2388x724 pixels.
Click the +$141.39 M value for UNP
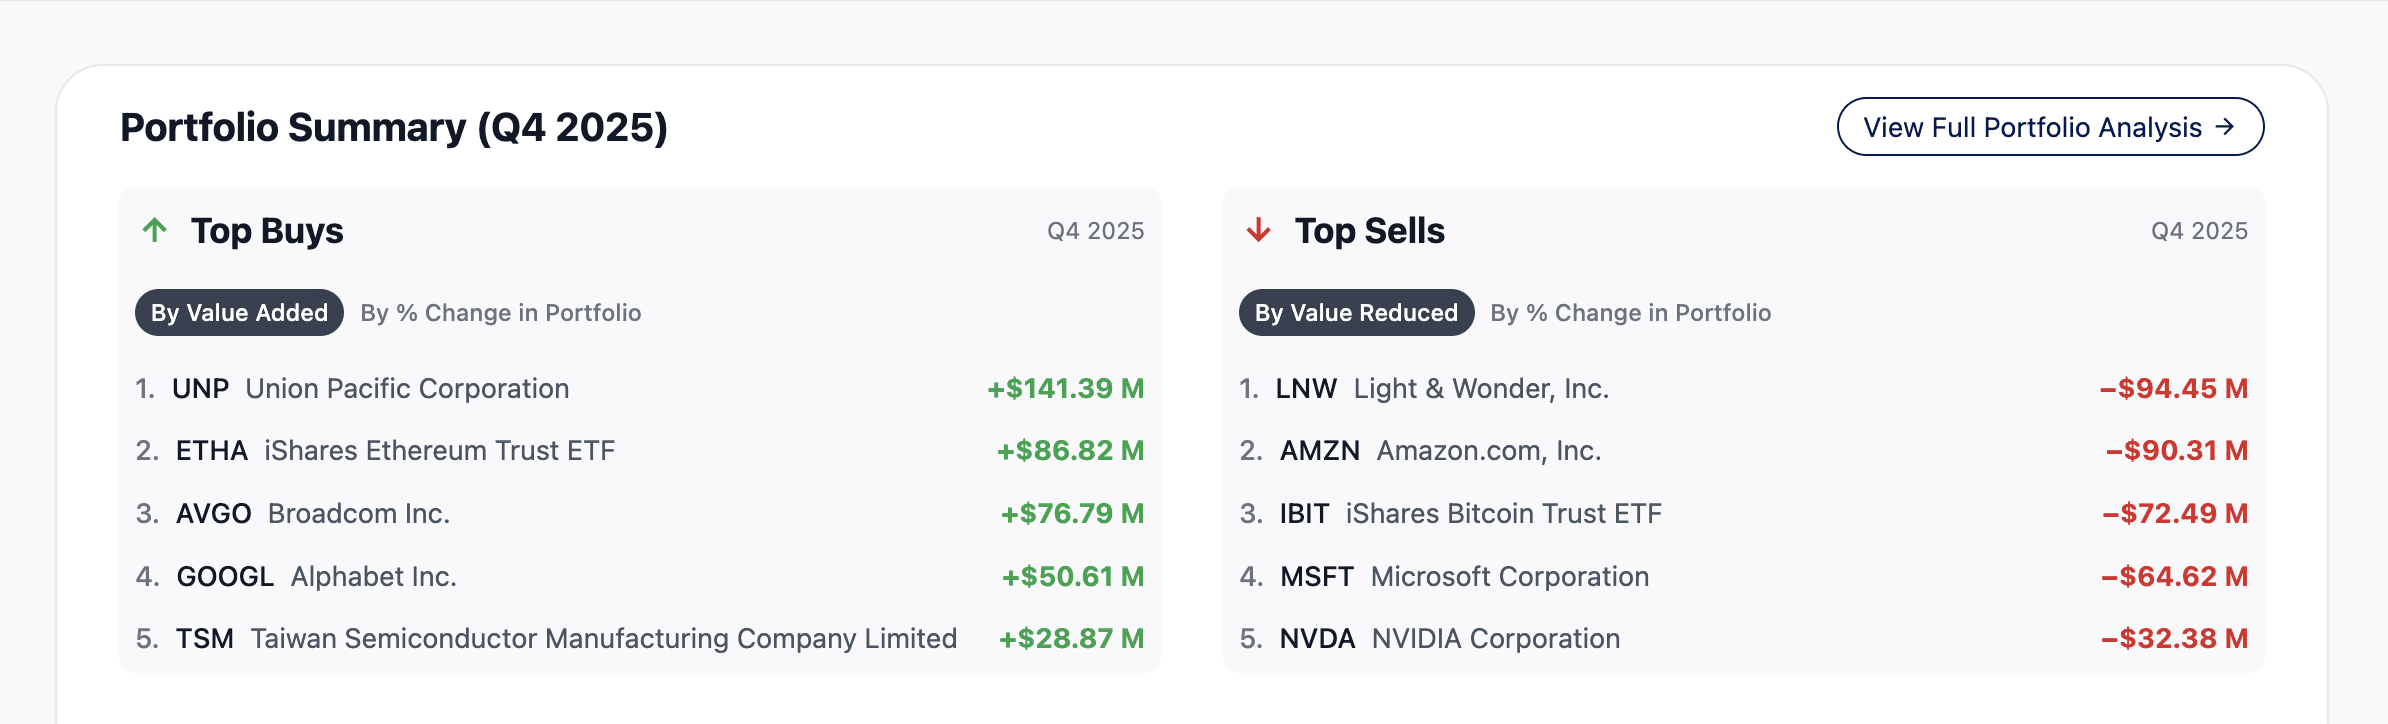pos(1065,389)
